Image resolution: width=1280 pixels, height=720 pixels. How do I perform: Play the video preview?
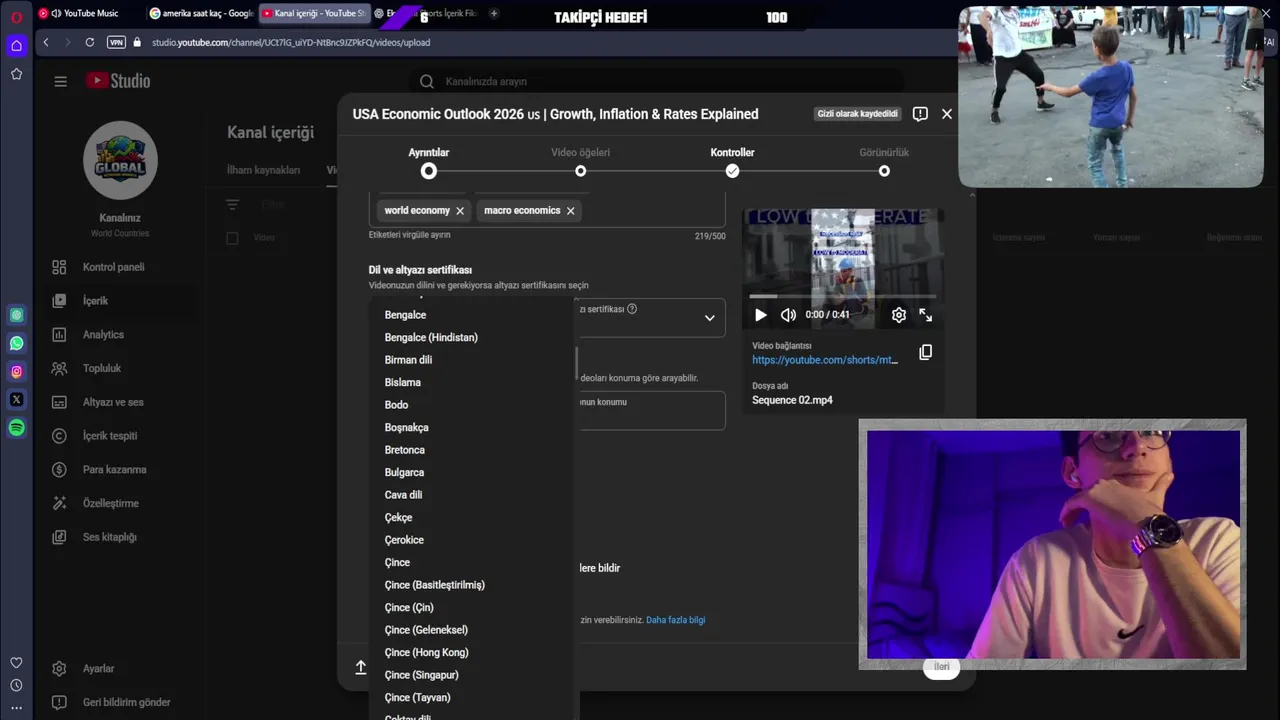click(760, 315)
